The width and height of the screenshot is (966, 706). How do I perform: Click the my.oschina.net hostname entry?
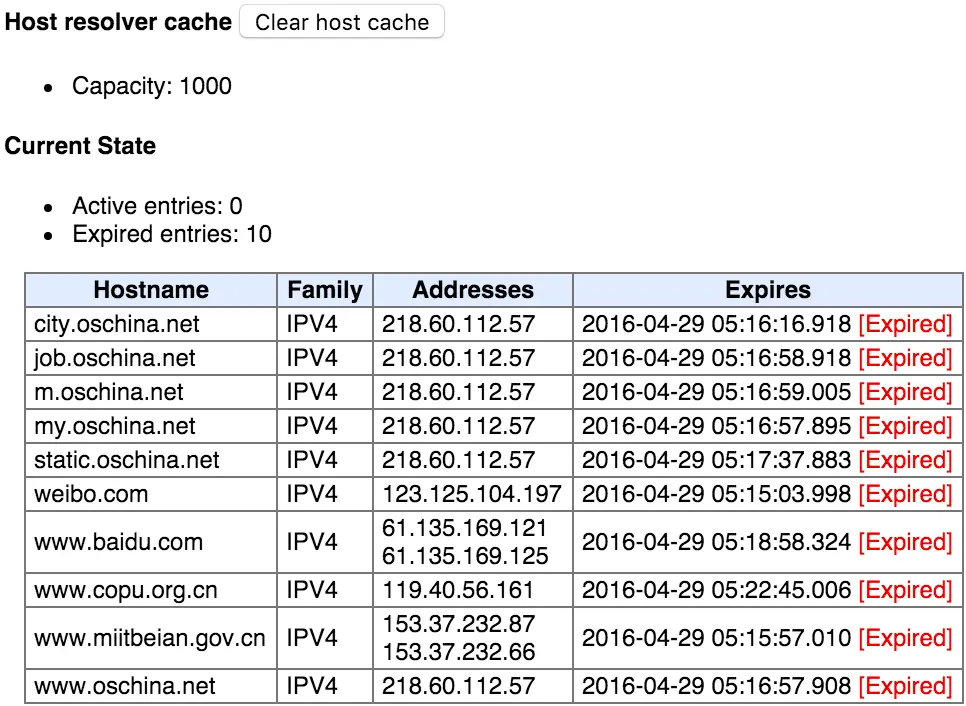[115, 426]
